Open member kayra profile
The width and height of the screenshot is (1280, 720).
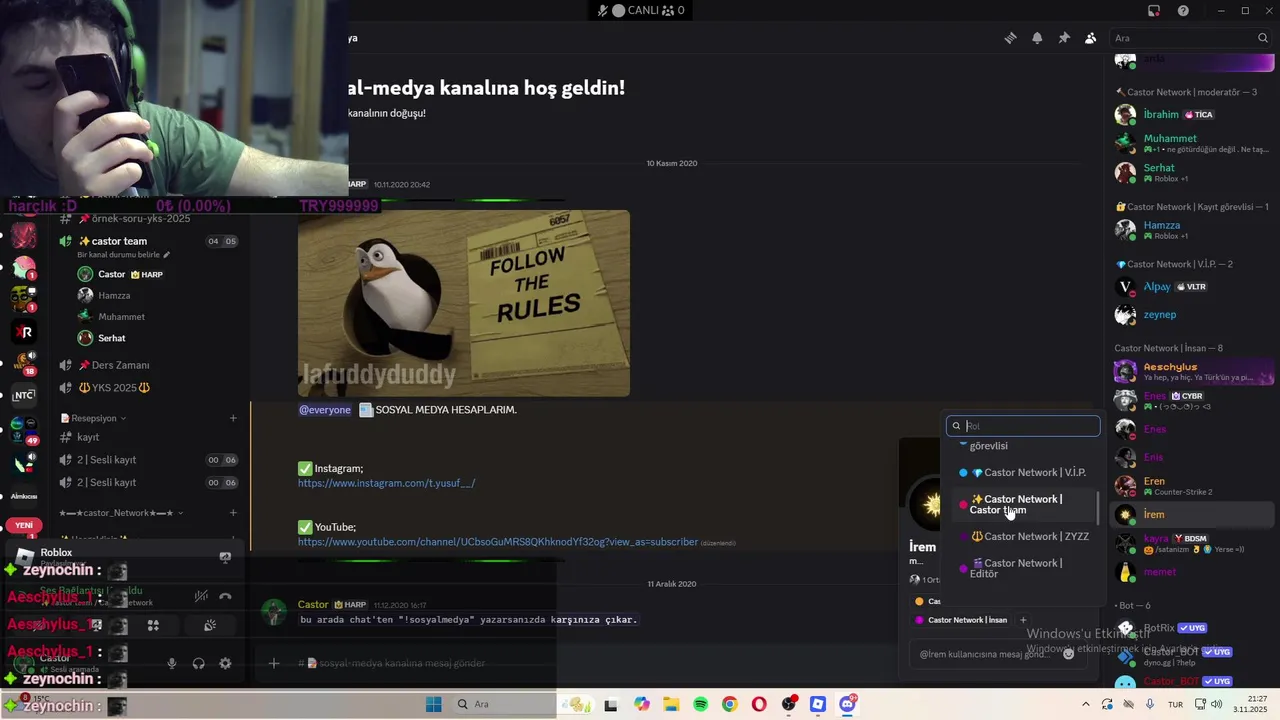click(1192, 543)
